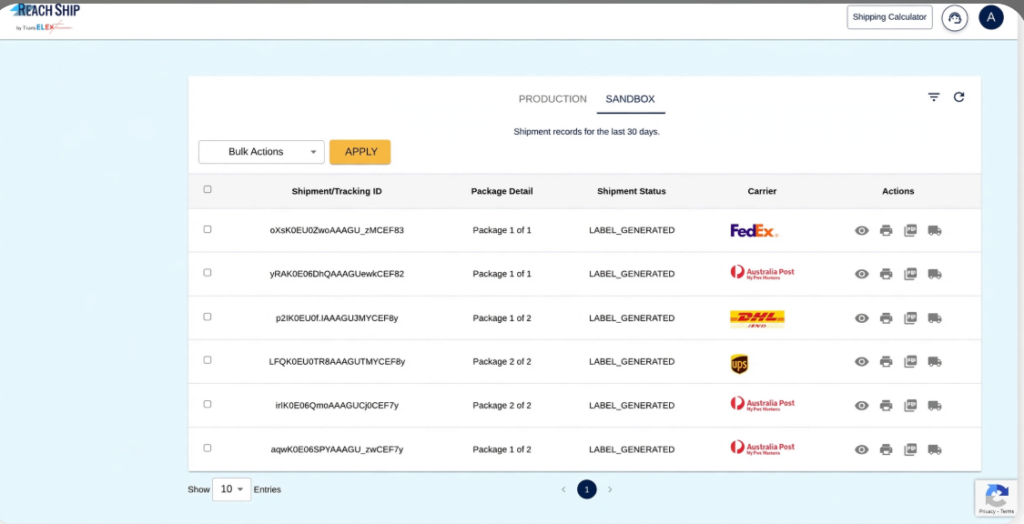Open the customer support headset icon

(x=954, y=18)
